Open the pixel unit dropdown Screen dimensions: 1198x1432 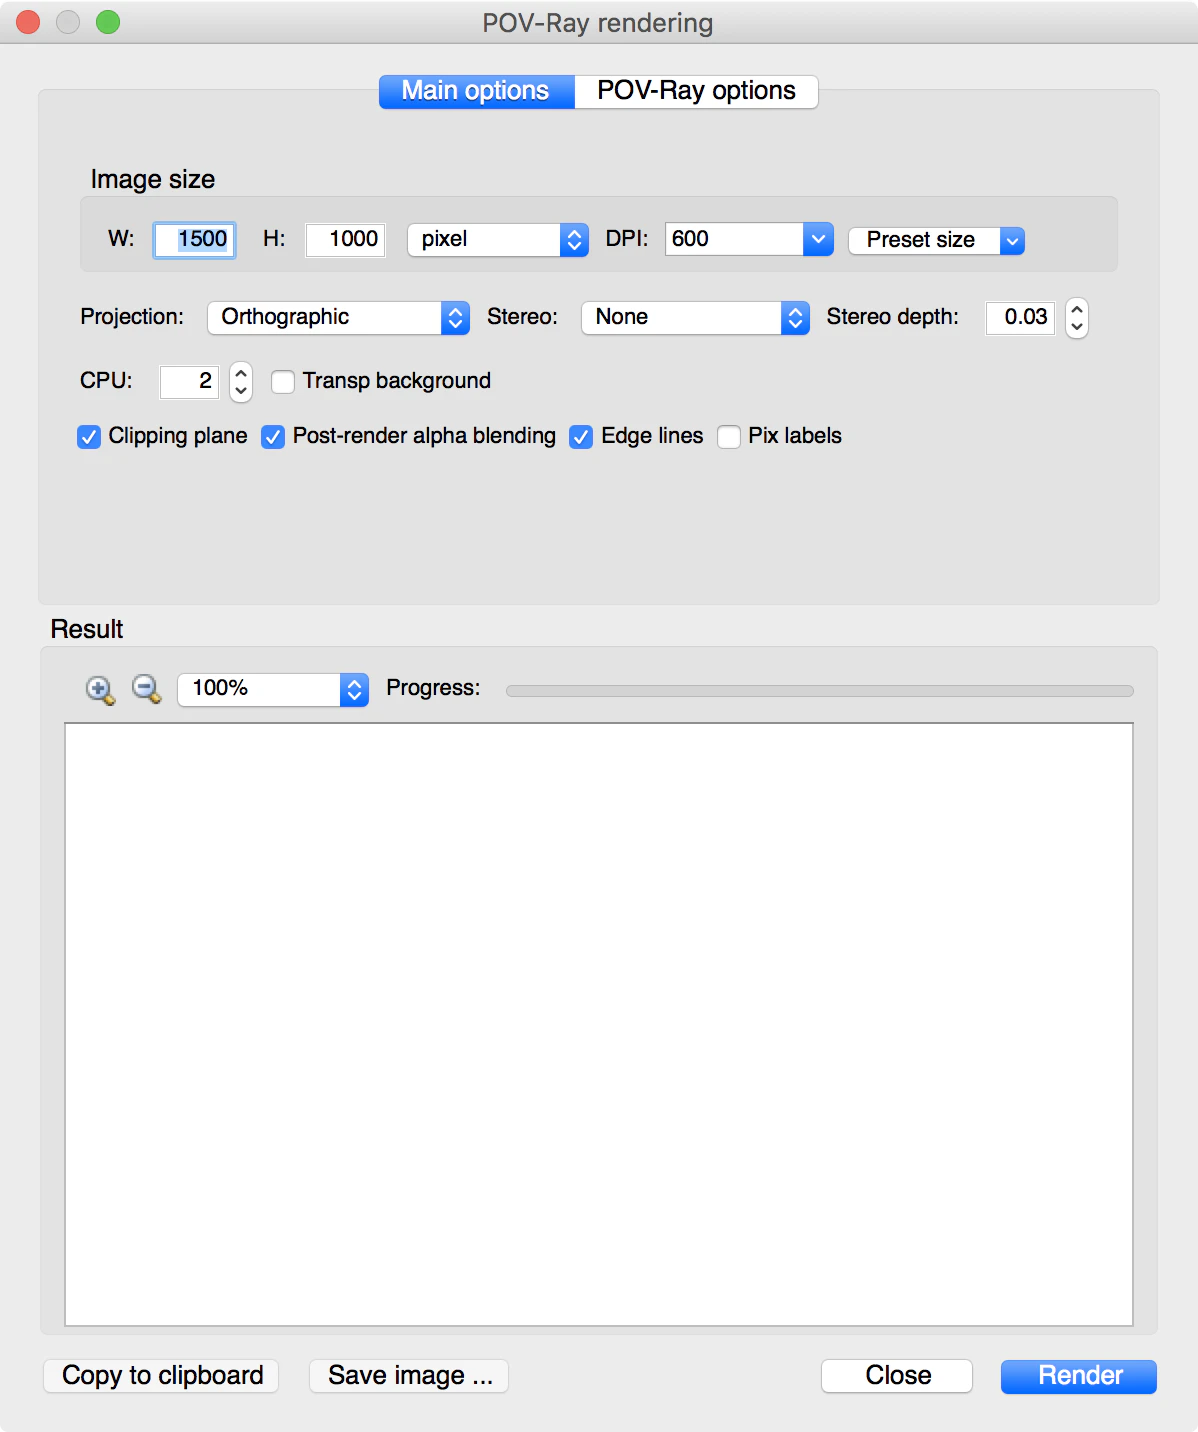(x=498, y=240)
